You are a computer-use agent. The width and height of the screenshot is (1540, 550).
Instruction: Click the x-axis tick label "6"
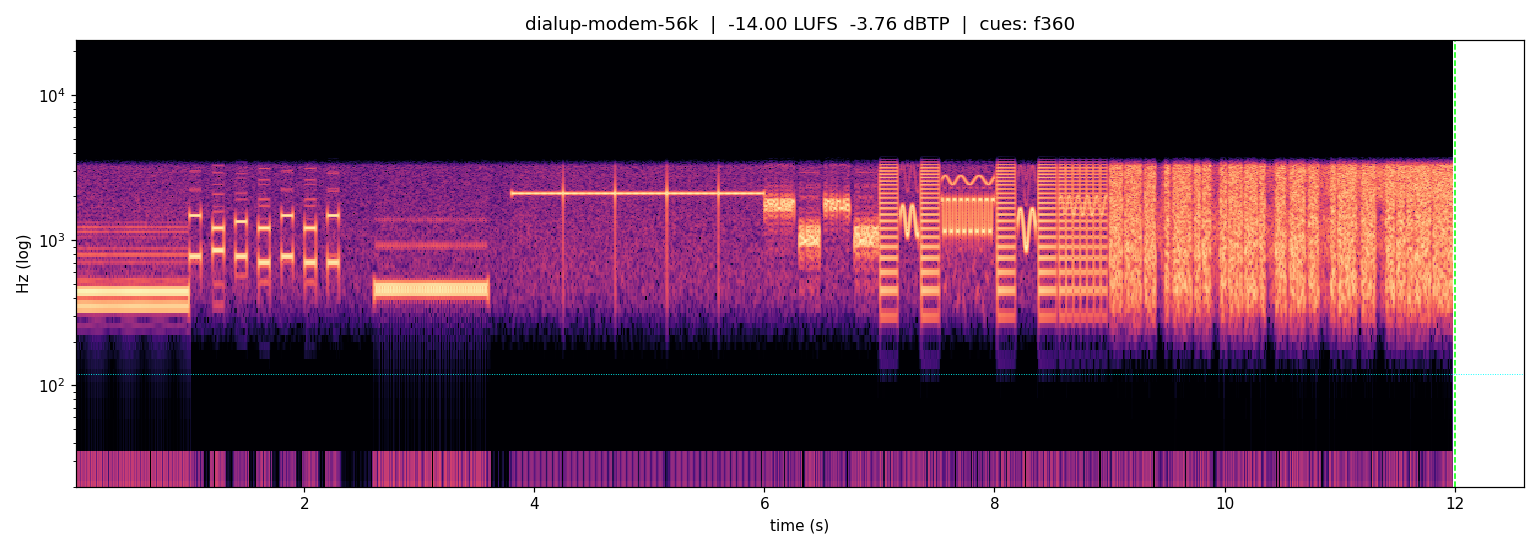[764, 505]
